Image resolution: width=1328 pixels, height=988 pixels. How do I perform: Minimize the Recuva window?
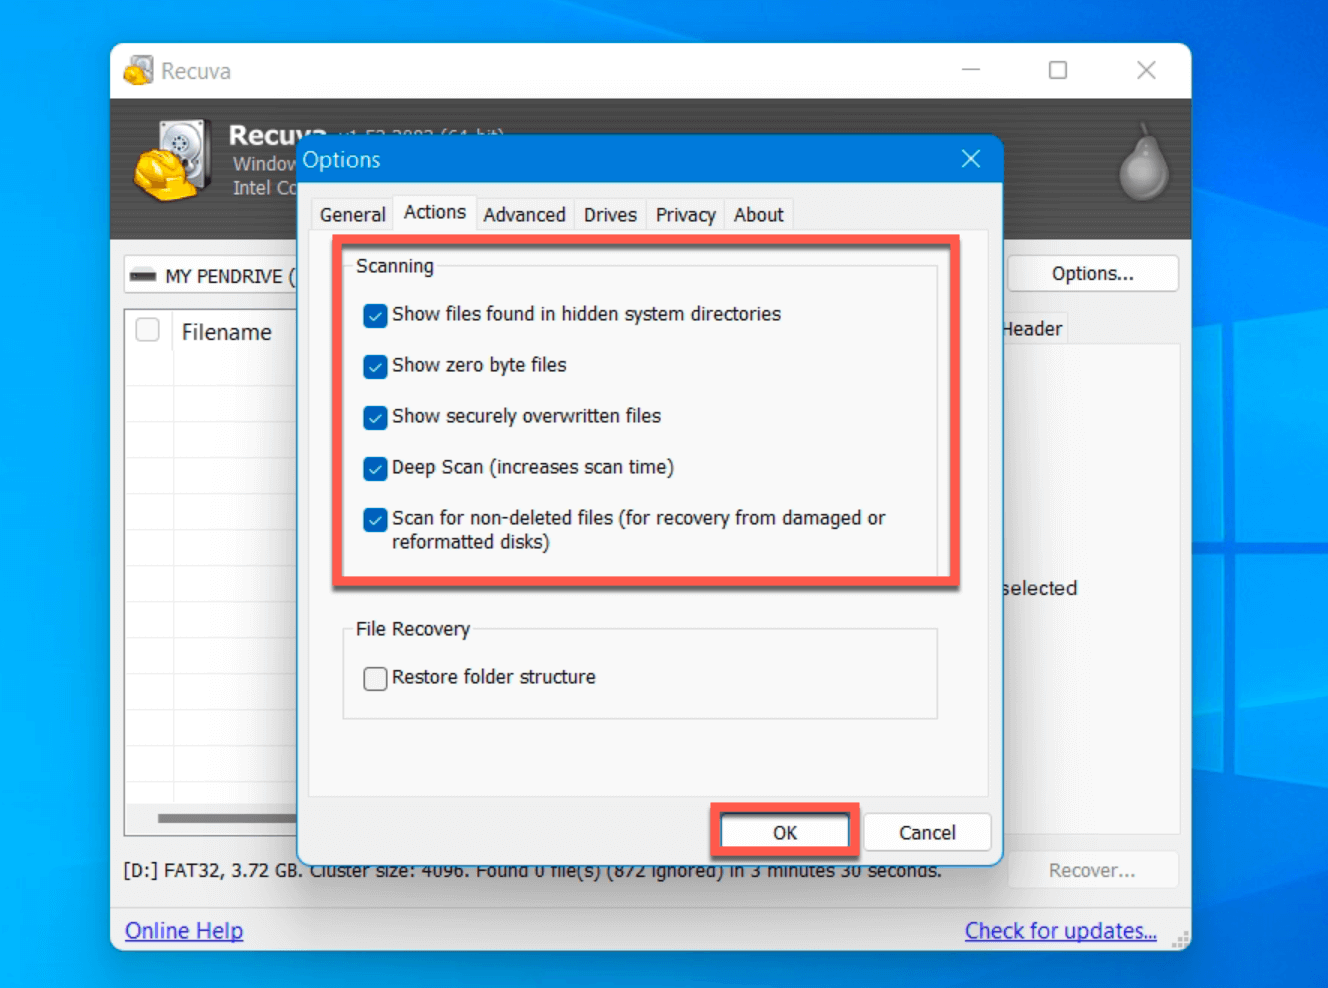[x=971, y=70]
